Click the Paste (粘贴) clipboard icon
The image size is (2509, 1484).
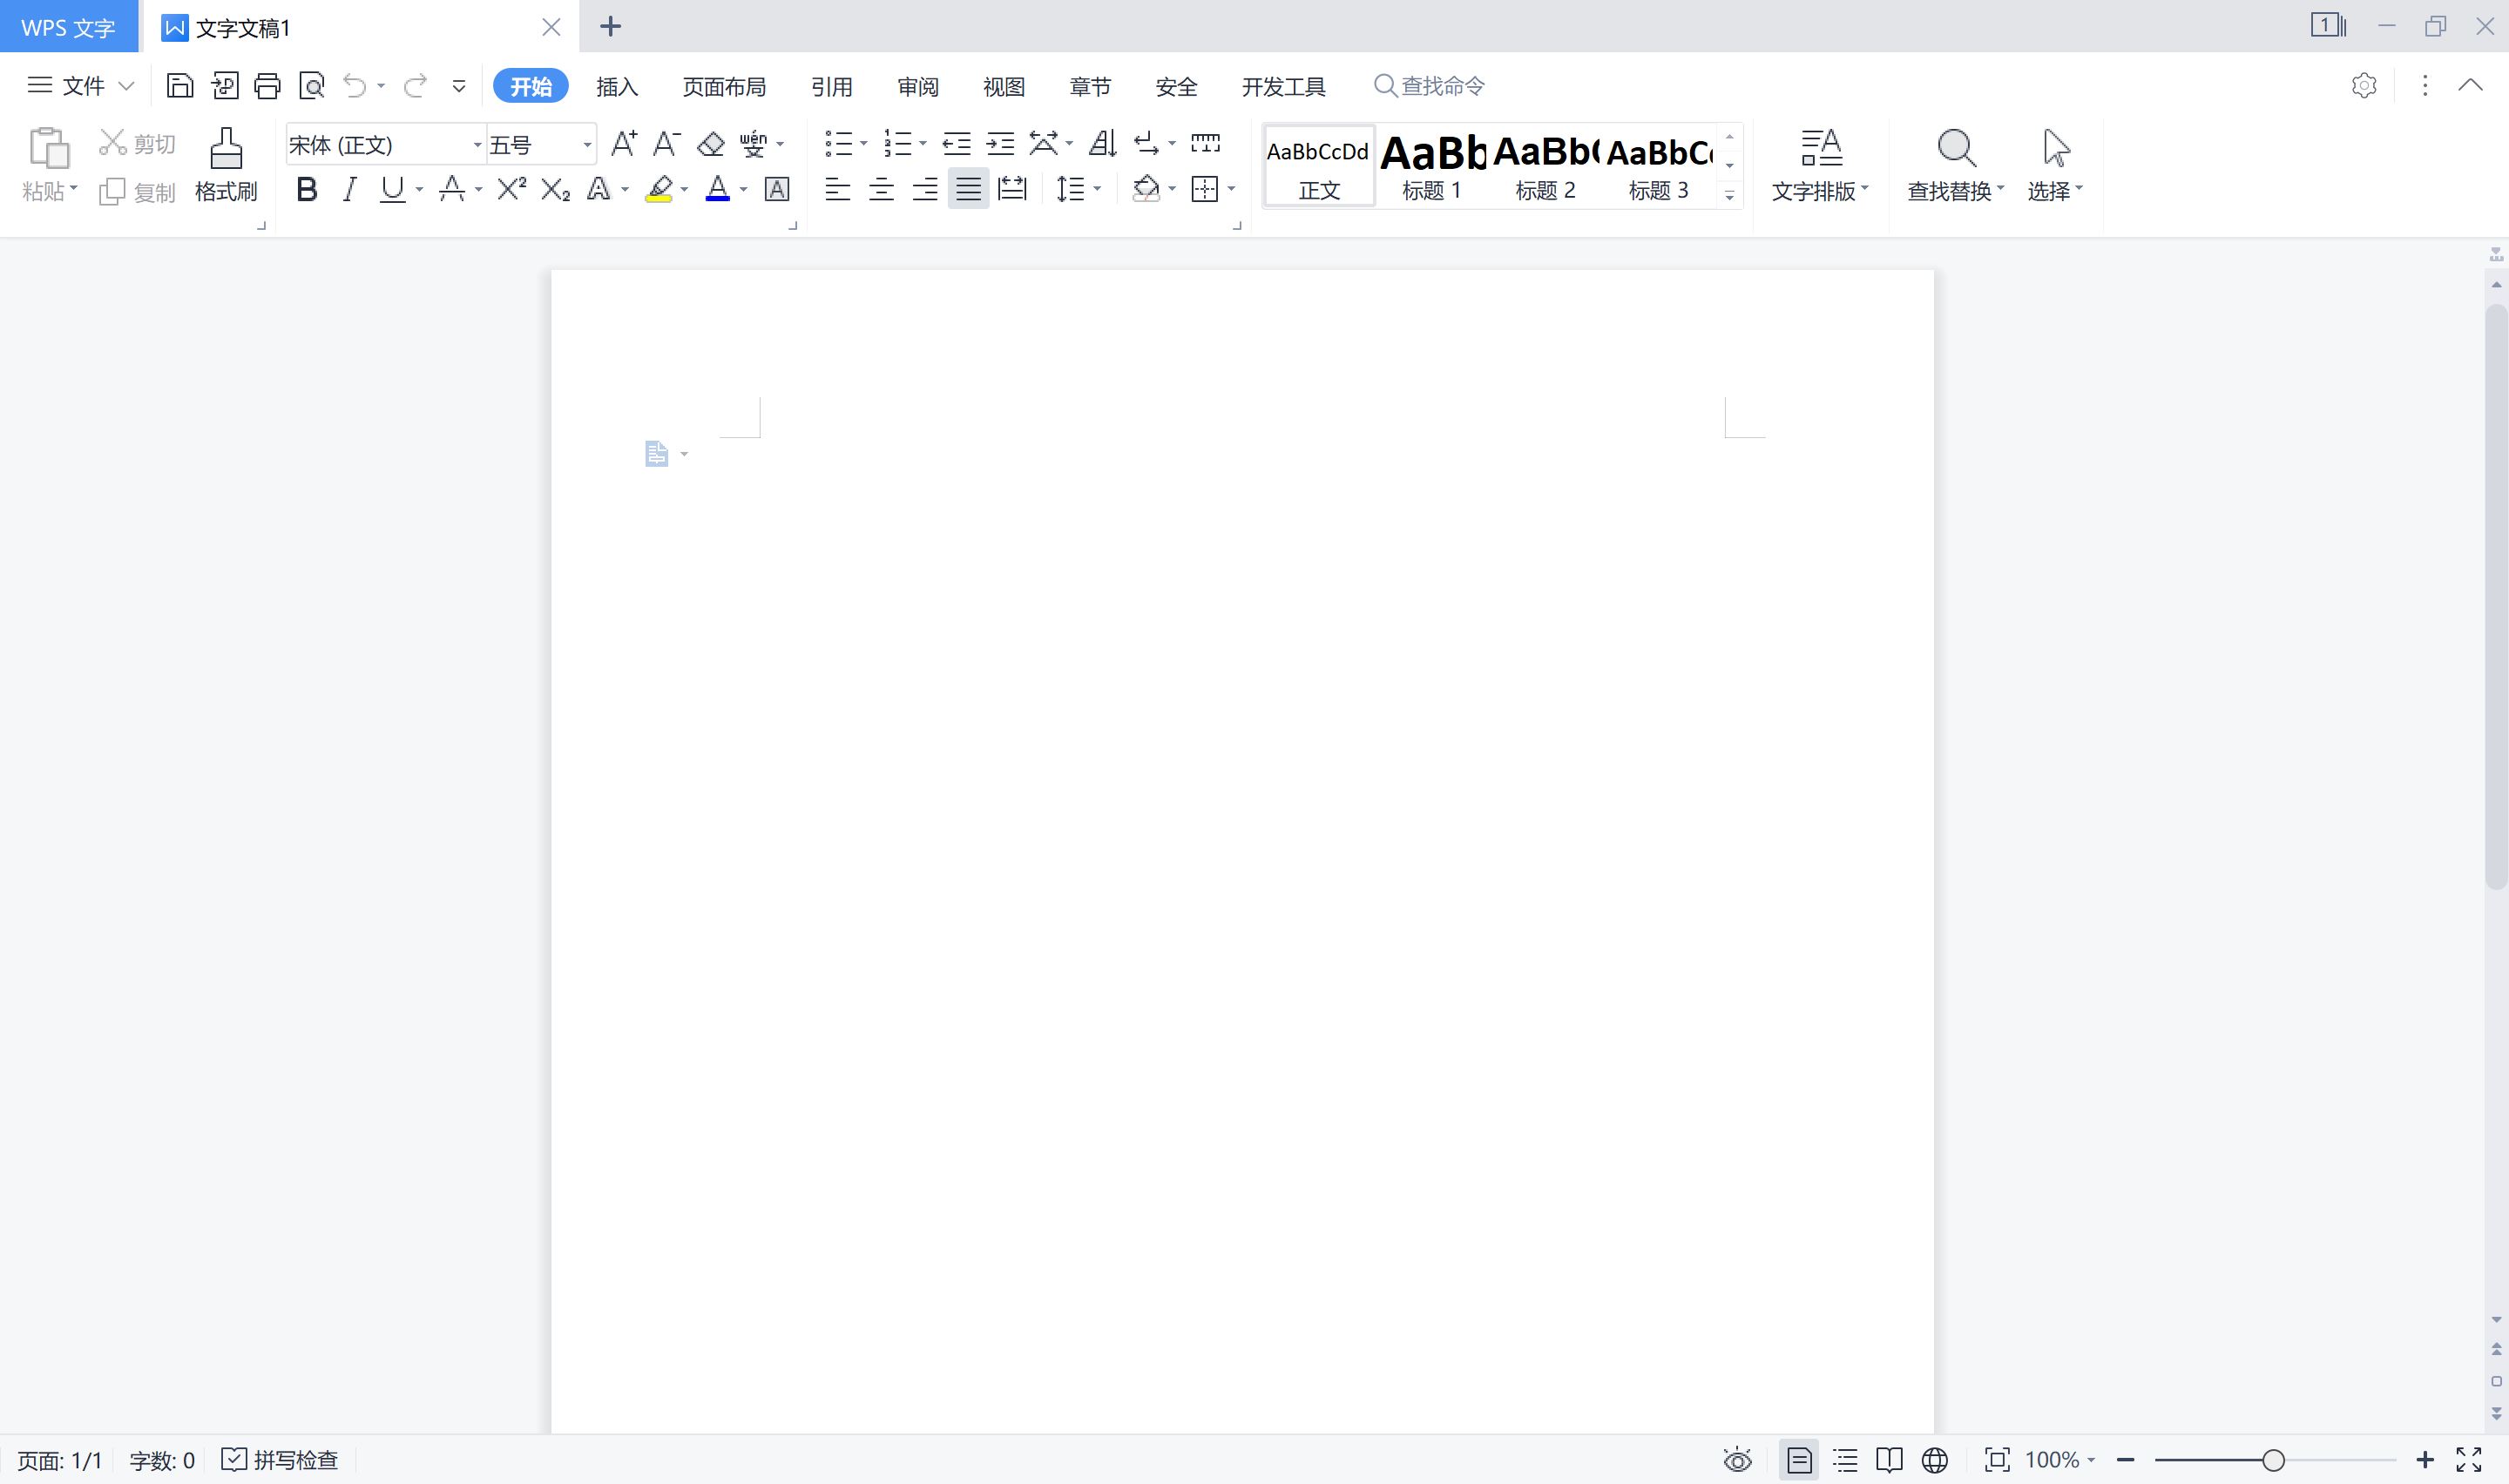pyautogui.click(x=49, y=148)
